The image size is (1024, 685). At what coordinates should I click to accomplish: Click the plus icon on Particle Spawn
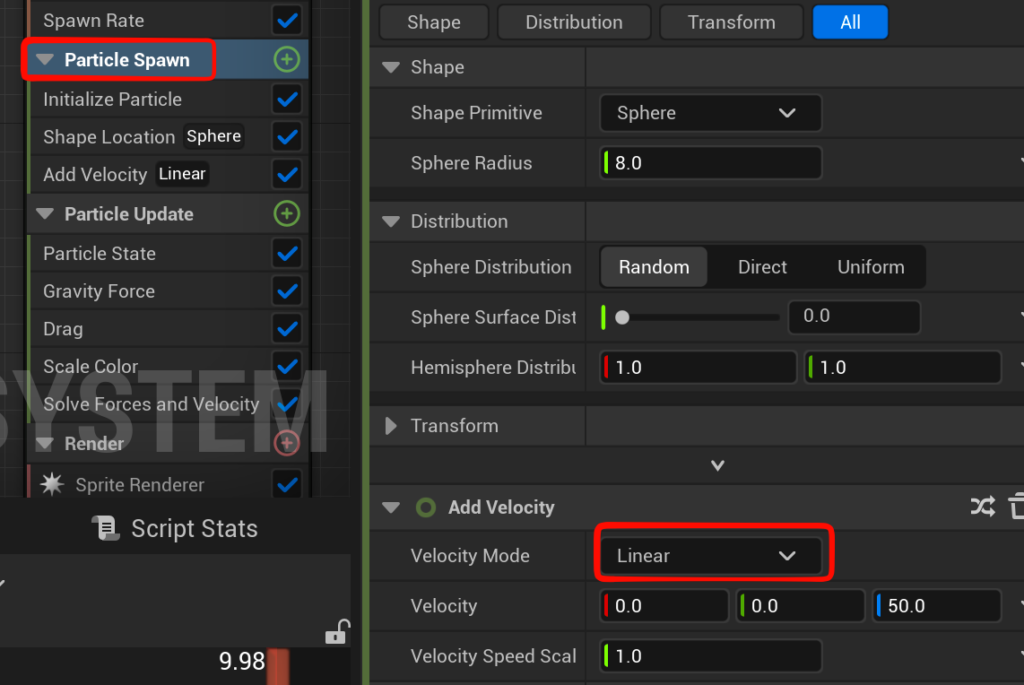(x=287, y=60)
